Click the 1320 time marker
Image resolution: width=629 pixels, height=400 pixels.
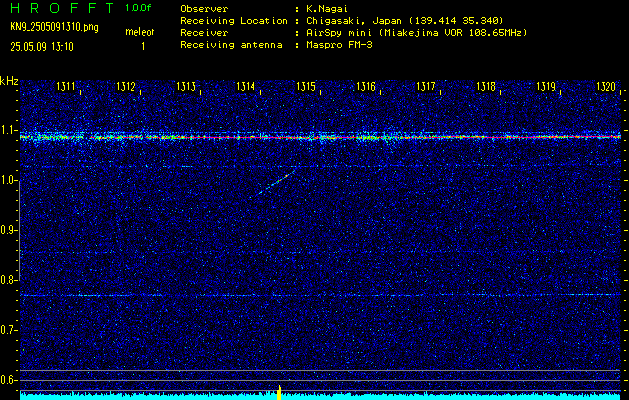(606, 86)
